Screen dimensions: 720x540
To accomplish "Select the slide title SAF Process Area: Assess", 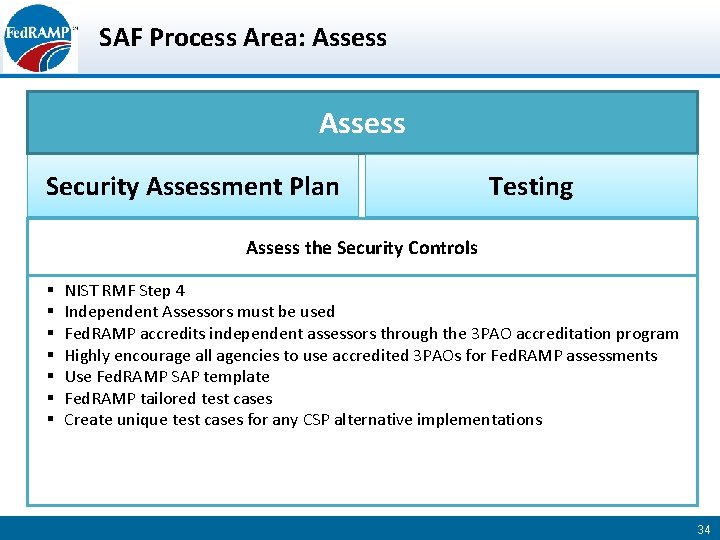I will pyautogui.click(x=242, y=38).
